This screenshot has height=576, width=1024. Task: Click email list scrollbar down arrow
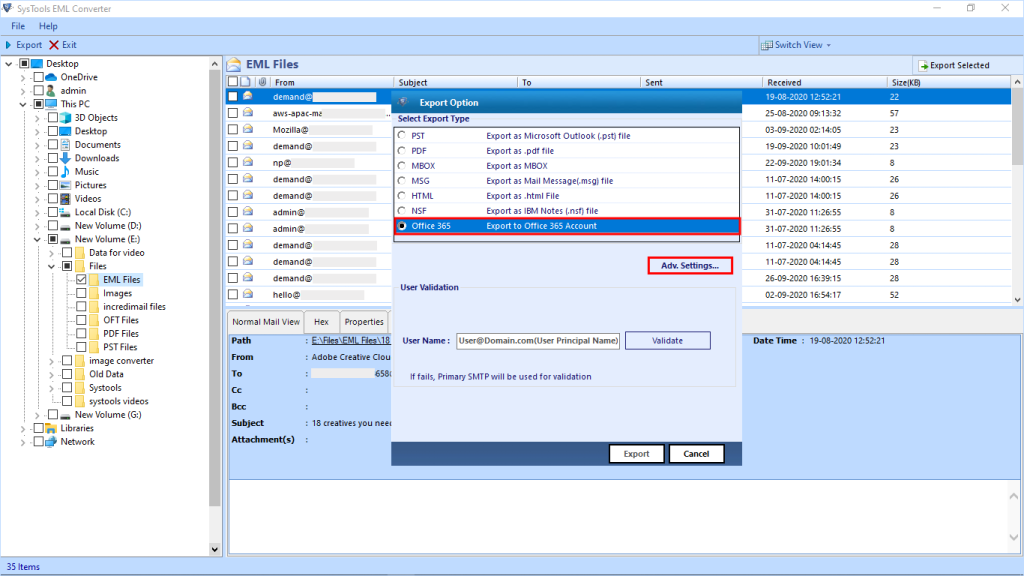(x=1017, y=300)
